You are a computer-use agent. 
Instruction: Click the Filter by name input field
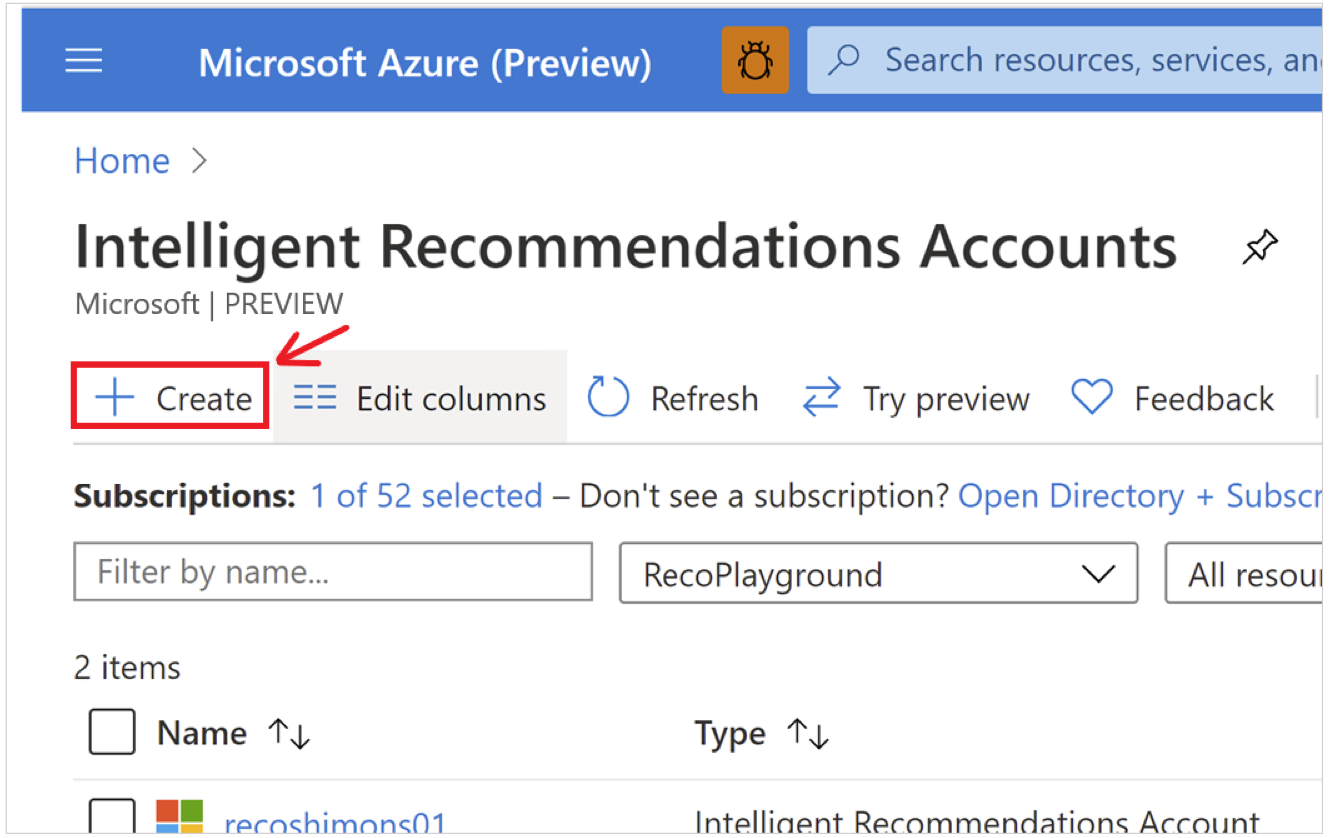332,571
